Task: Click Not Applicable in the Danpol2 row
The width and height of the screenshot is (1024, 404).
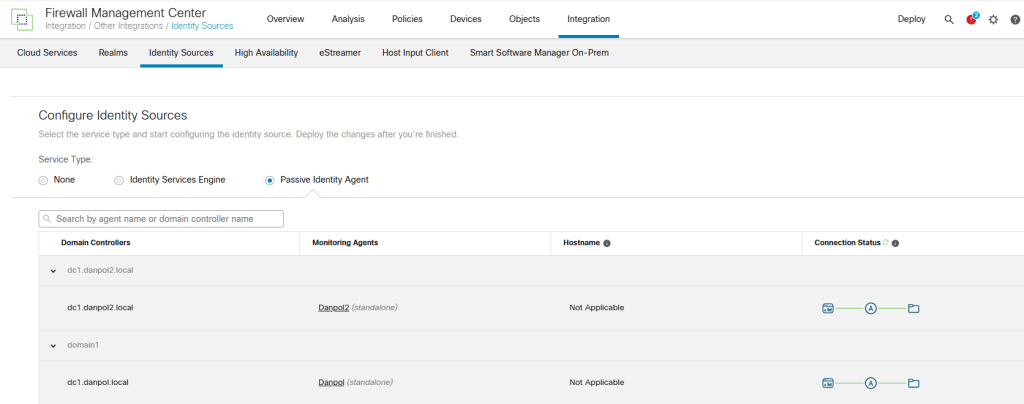Action: pyautogui.click(x=597, y=307)
